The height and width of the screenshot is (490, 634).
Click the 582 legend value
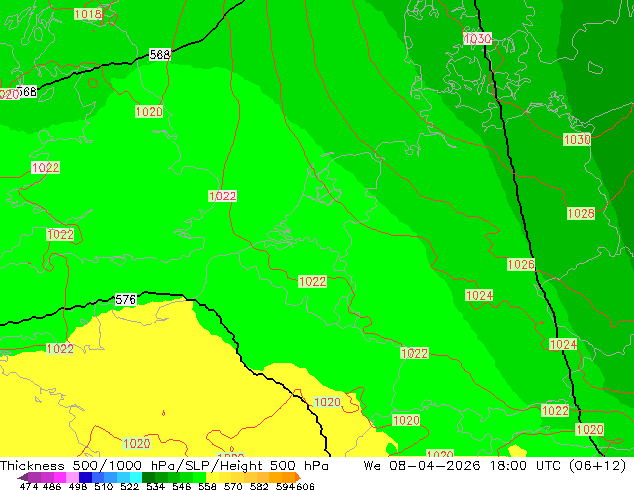(x=259, y=486)
